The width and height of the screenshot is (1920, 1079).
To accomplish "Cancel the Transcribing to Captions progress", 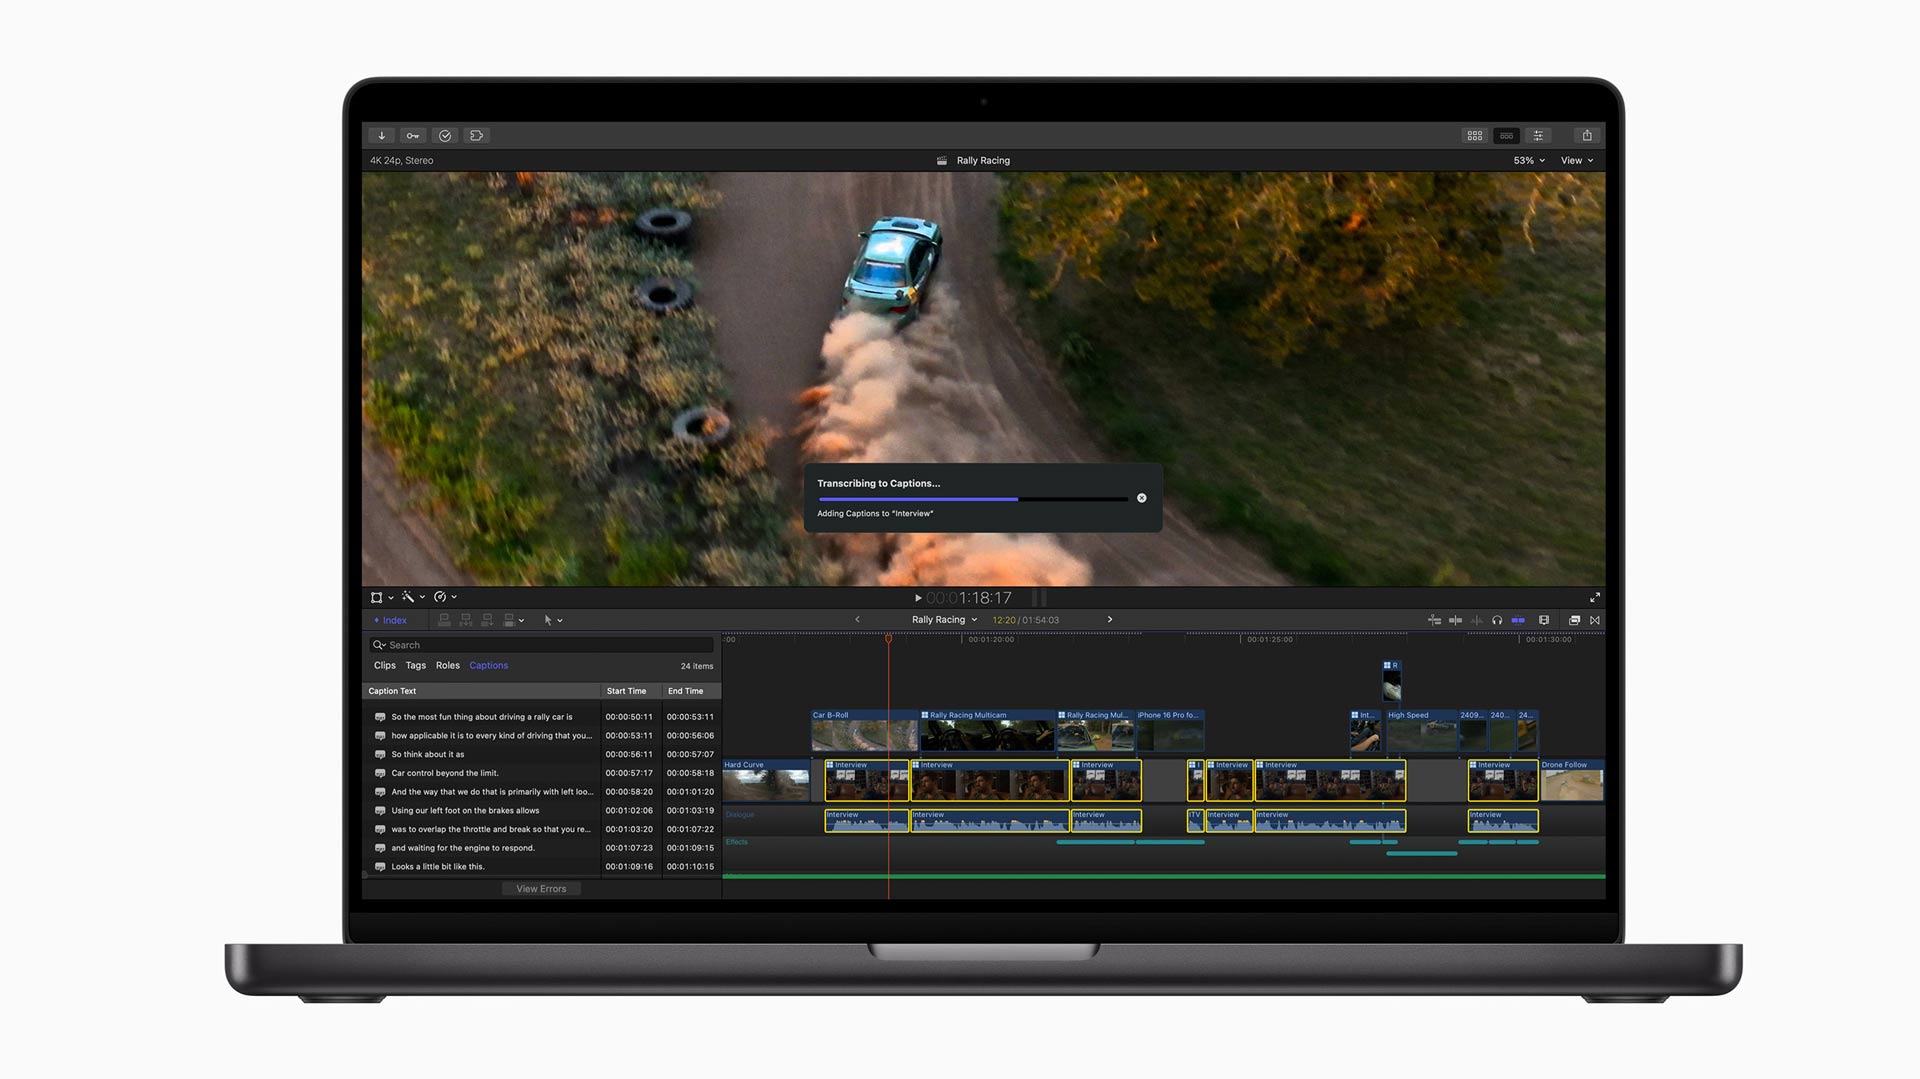I will (x=1141, y=498).
